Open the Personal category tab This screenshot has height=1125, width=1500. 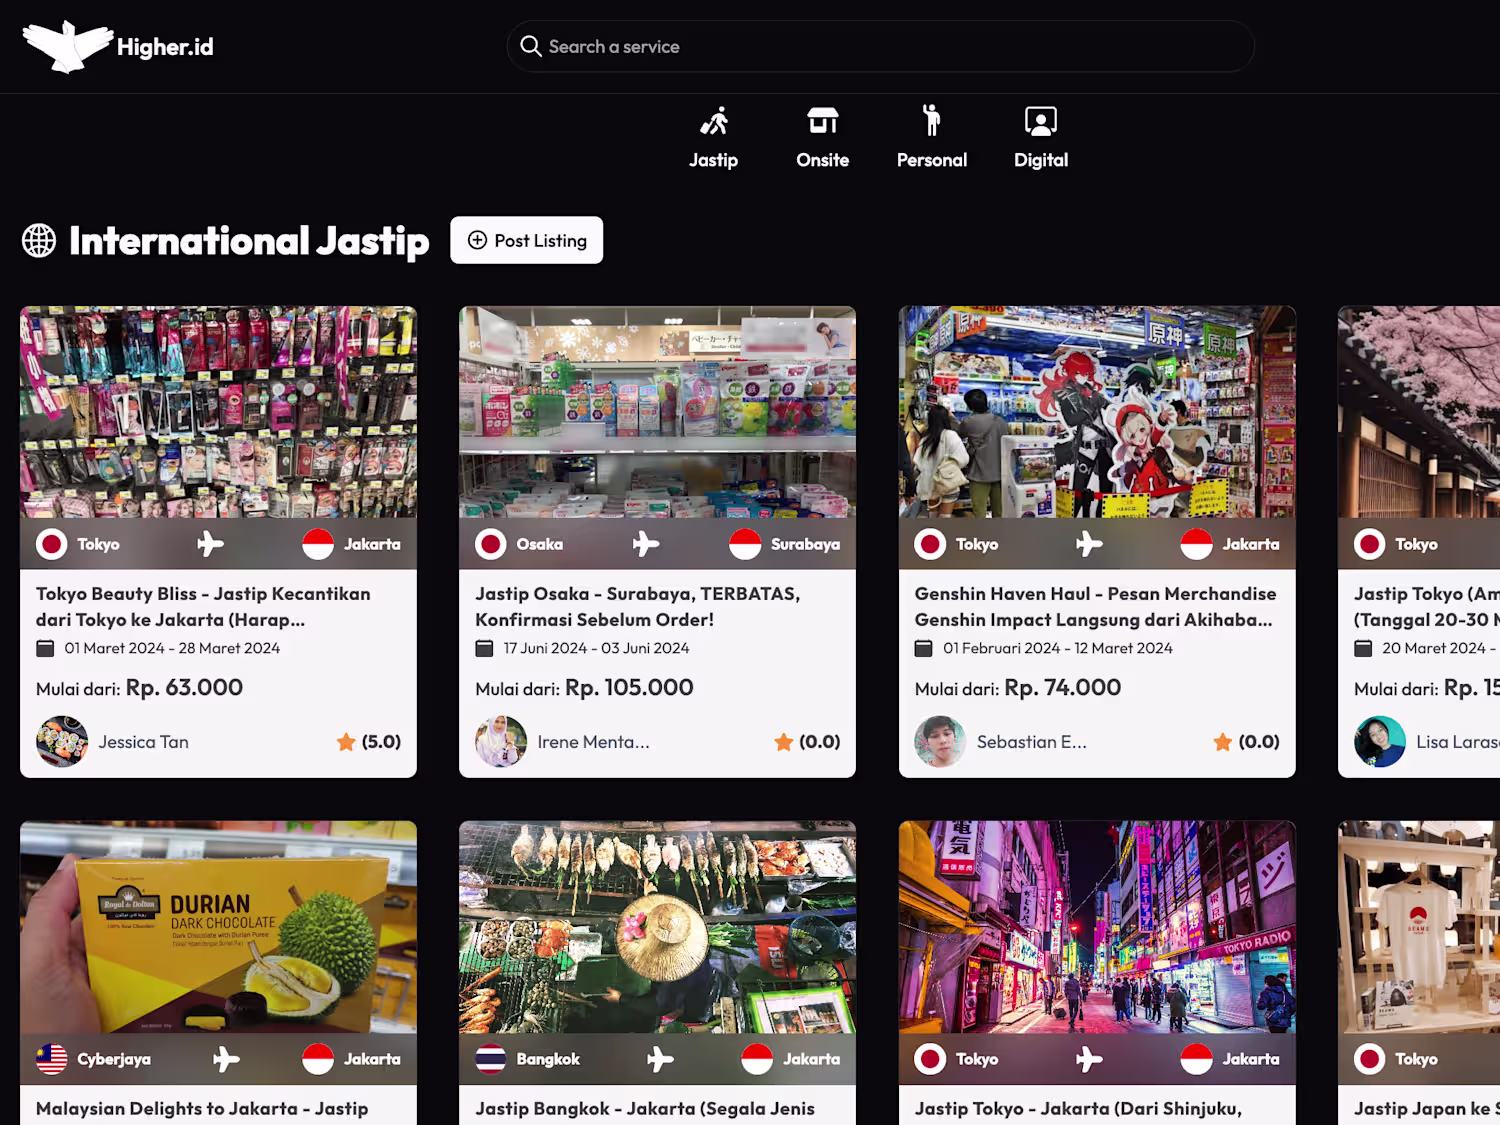[931, 137]
